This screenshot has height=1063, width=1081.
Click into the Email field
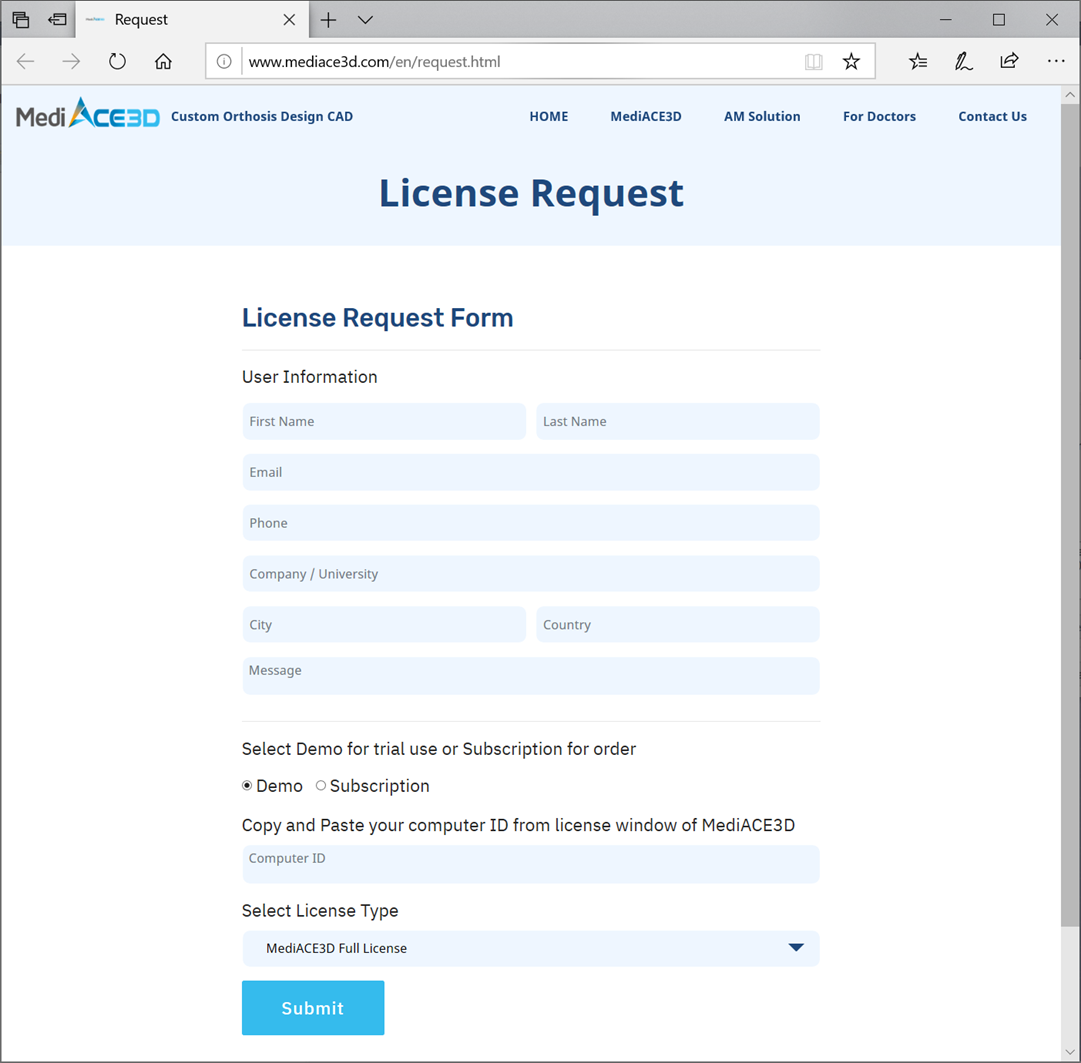coord(531,472)
